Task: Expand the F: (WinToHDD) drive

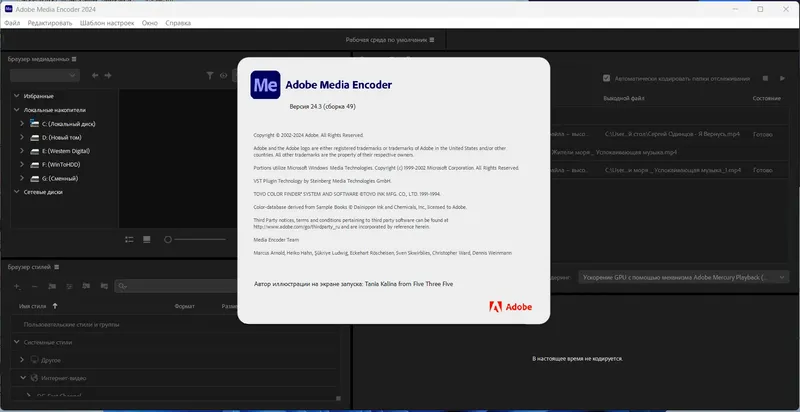Action: click(x=22, y=165)
